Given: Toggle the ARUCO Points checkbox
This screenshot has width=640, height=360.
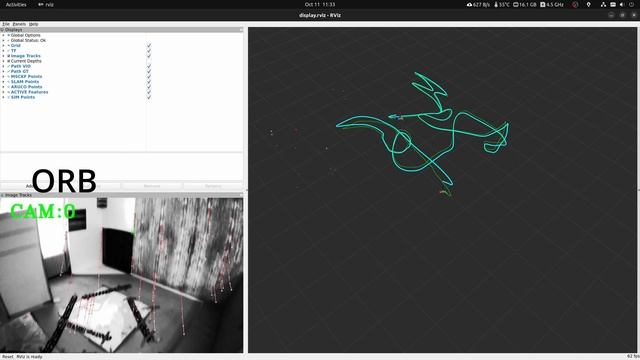Looking at the screenshot, I should coord(149,87).
